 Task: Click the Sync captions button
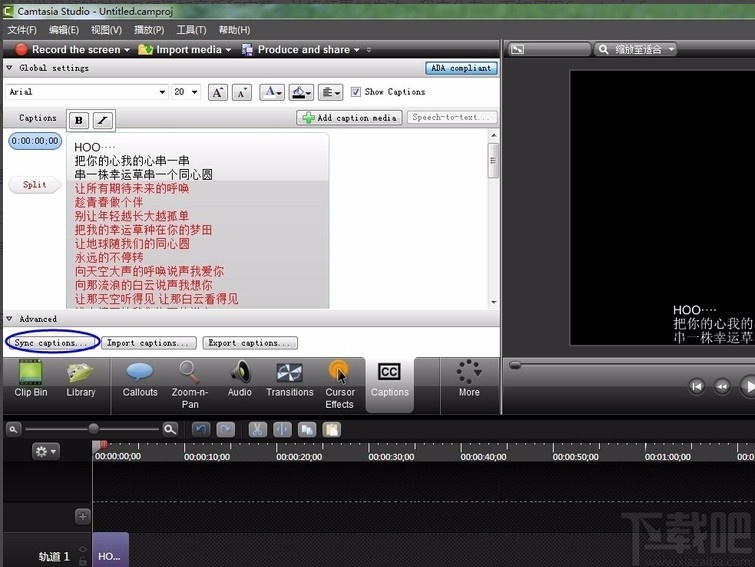[51, 343]
